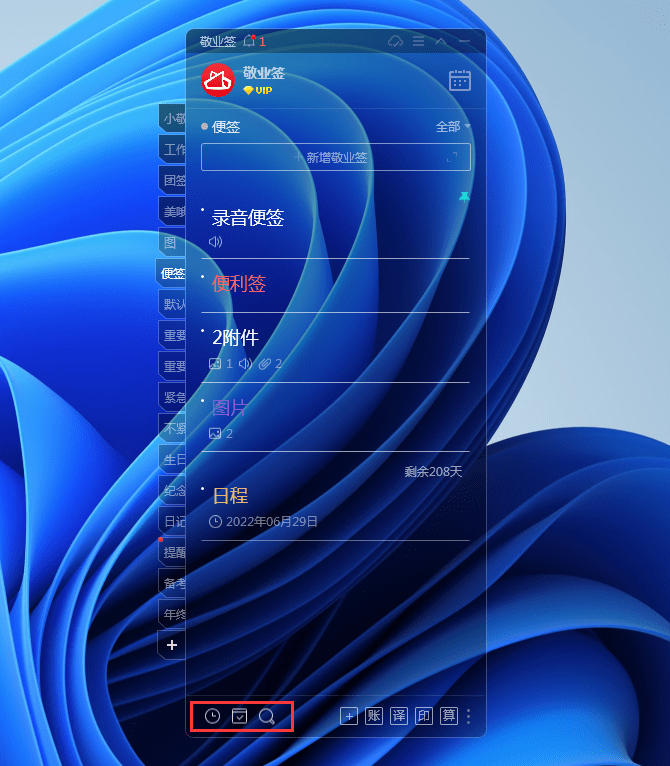Open the 录音便签 note
670x766 pixels.
coord(248,217)
